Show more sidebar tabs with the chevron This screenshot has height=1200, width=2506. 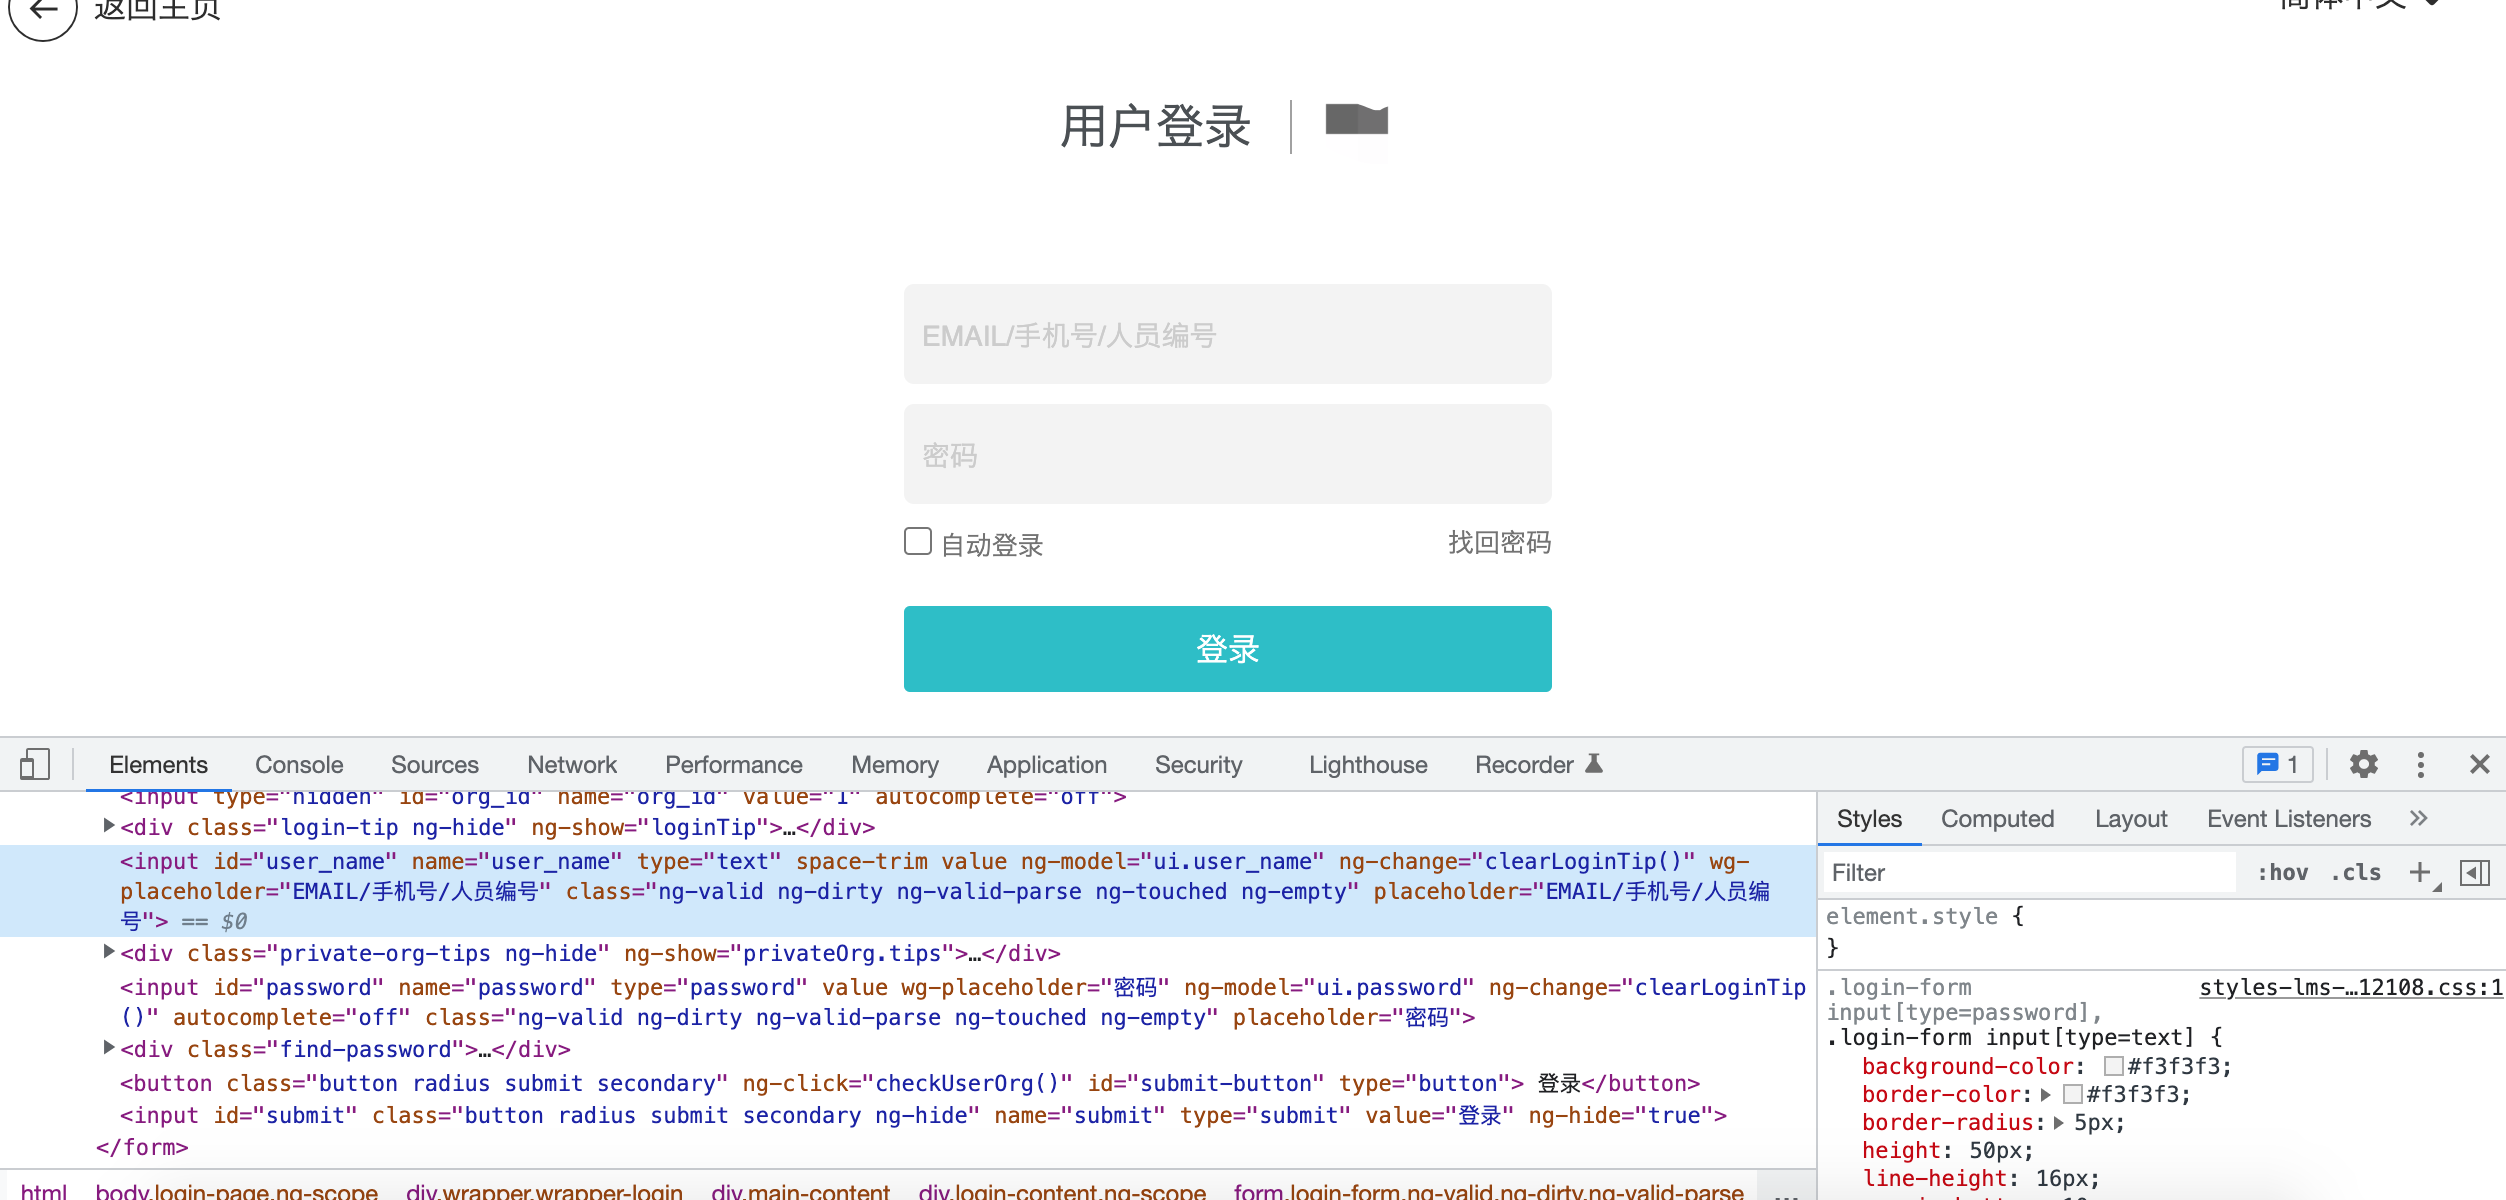point(2418,819)
